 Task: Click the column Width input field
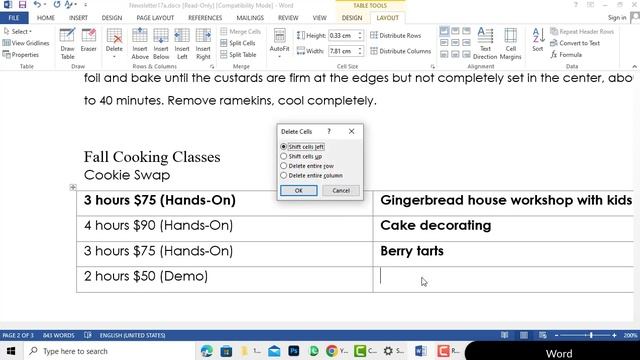pos(342,51)
